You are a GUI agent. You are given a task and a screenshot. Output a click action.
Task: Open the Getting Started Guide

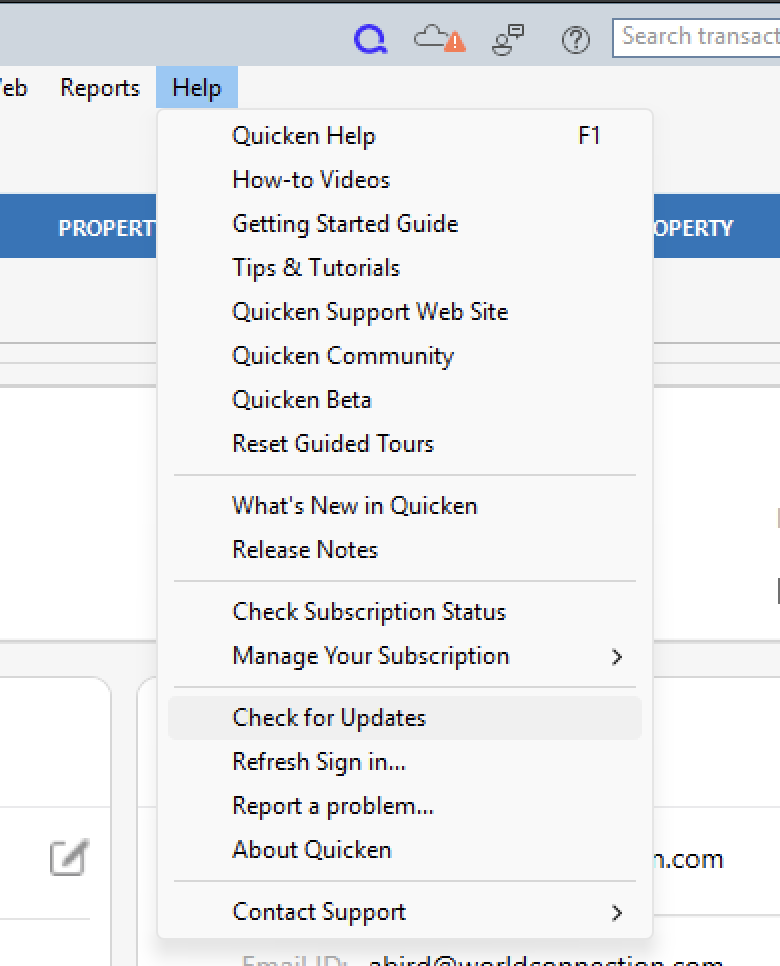(x=345, y=224)
